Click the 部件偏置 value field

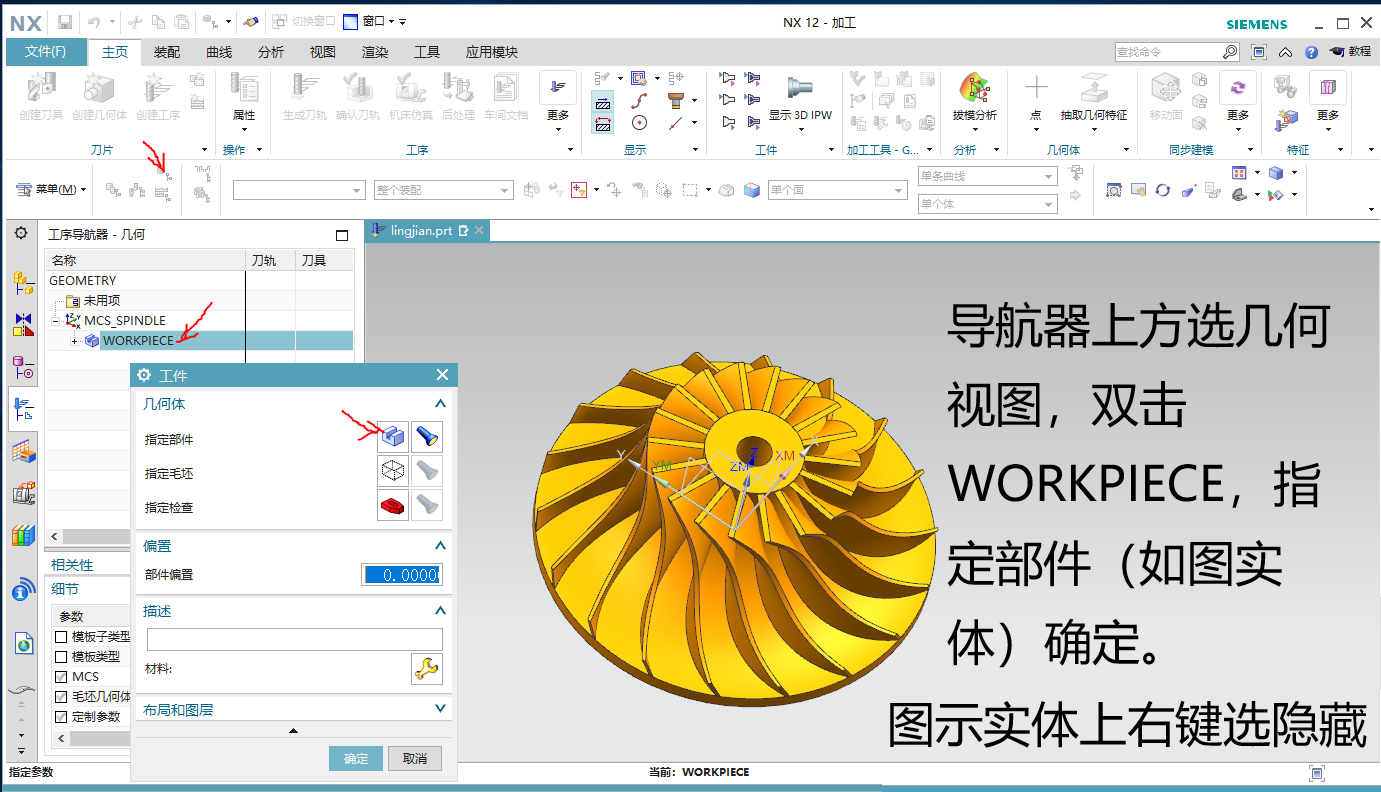tap(401, 575)
